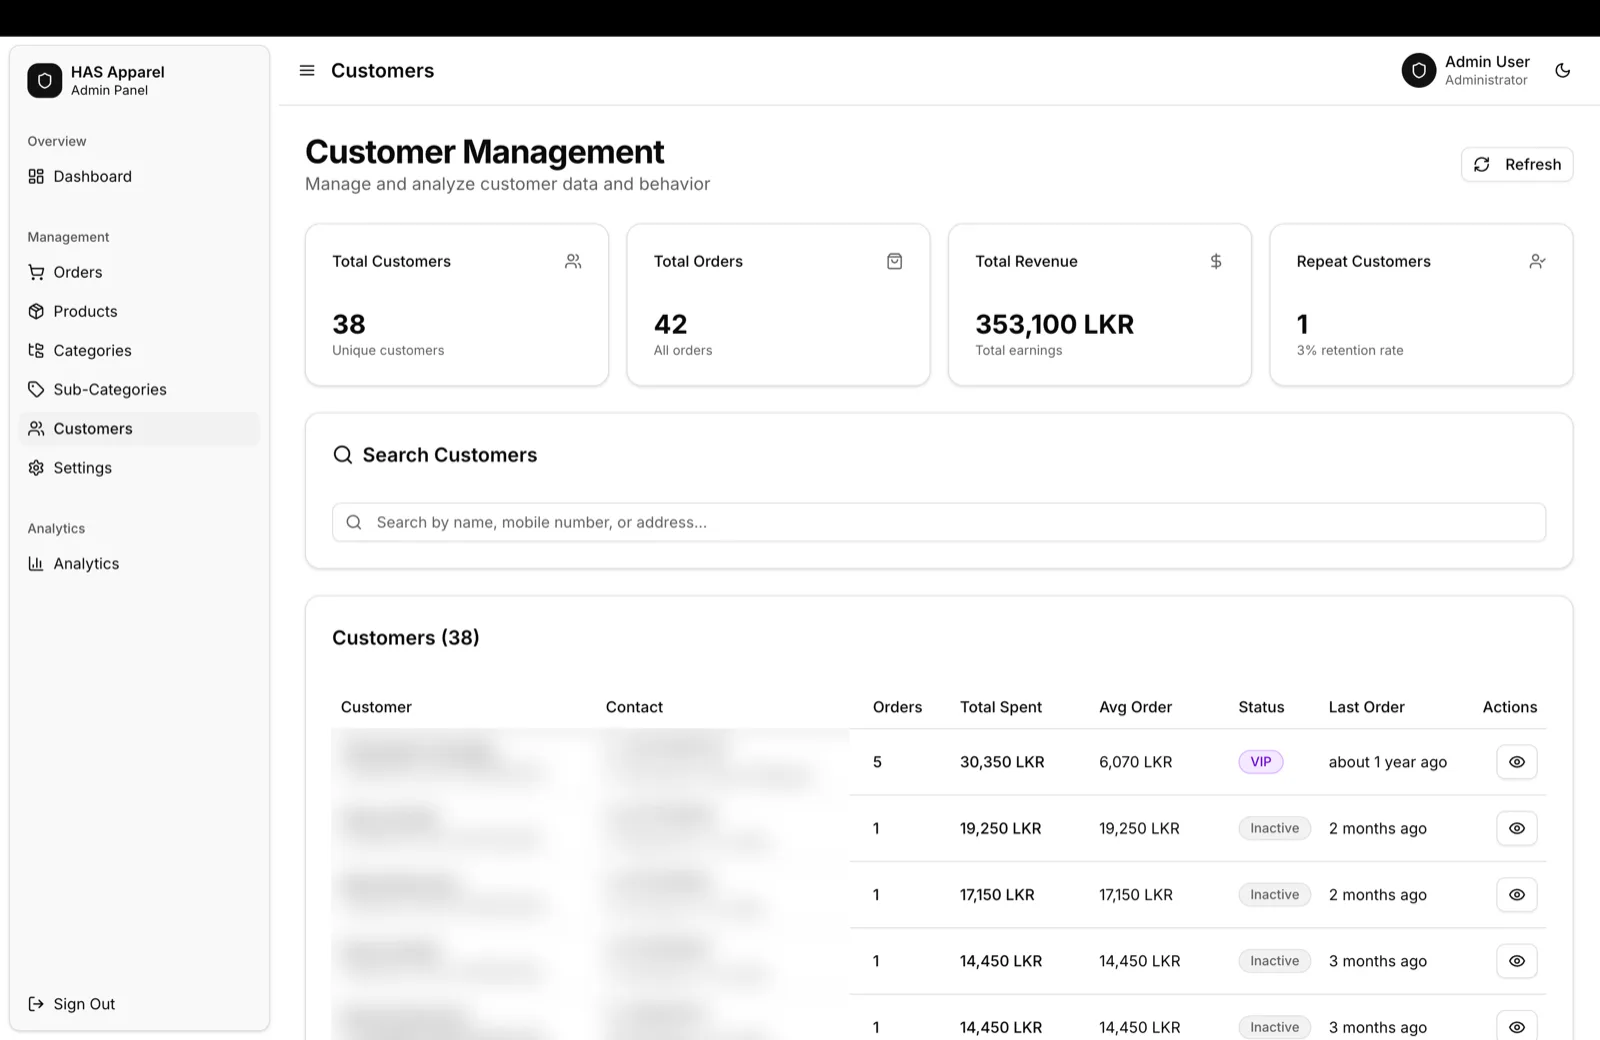Click the Customers (38) table heading
The width and height of the screenshot is (1600, 1040).
click(x=406, y=638)
